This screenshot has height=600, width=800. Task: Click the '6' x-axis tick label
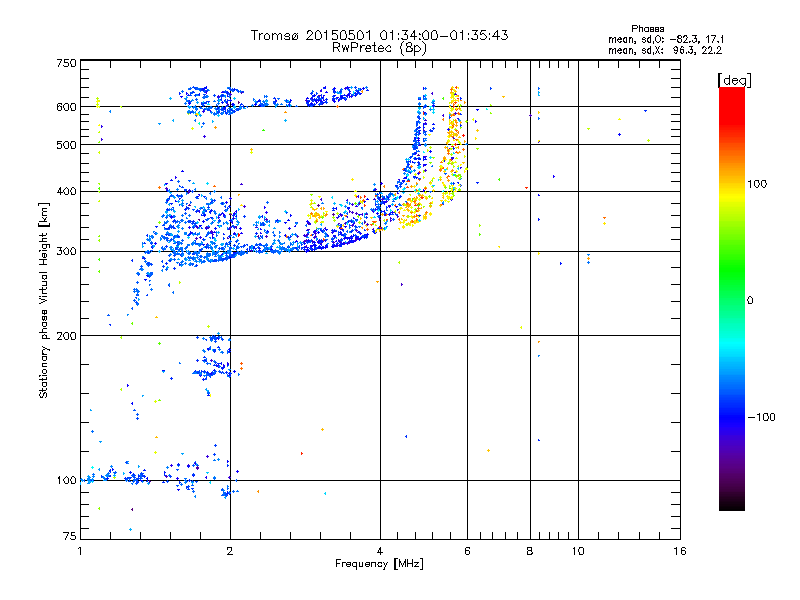click(x=467, y=551)
